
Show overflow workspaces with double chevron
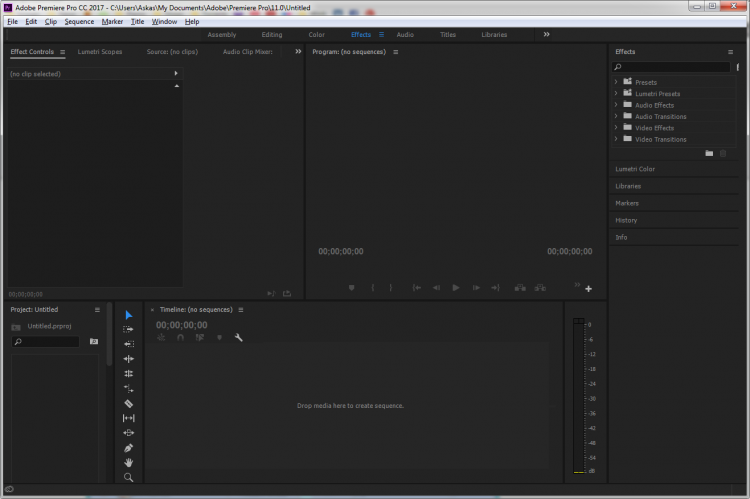coord(546,34)
